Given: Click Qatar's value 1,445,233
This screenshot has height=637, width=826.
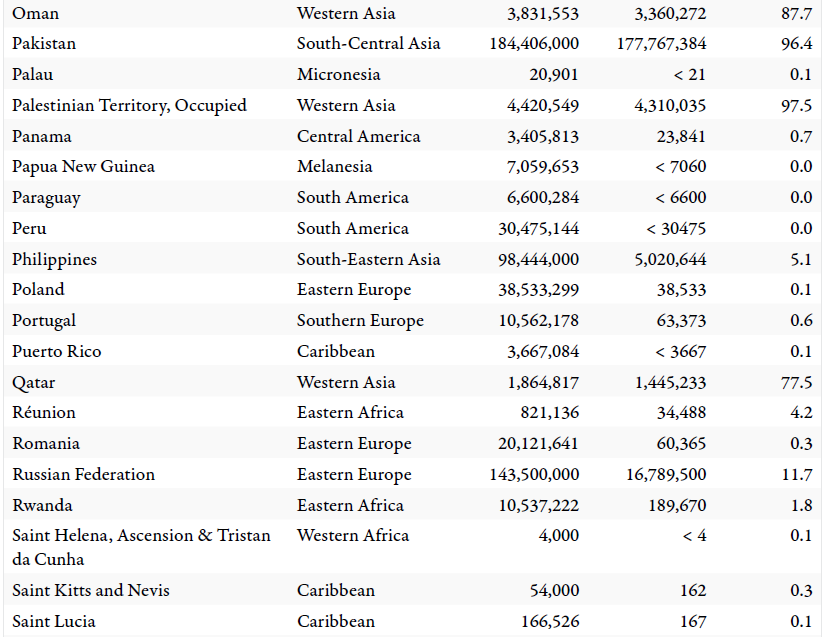Looking at the screenshot, I should click(670, 383).
